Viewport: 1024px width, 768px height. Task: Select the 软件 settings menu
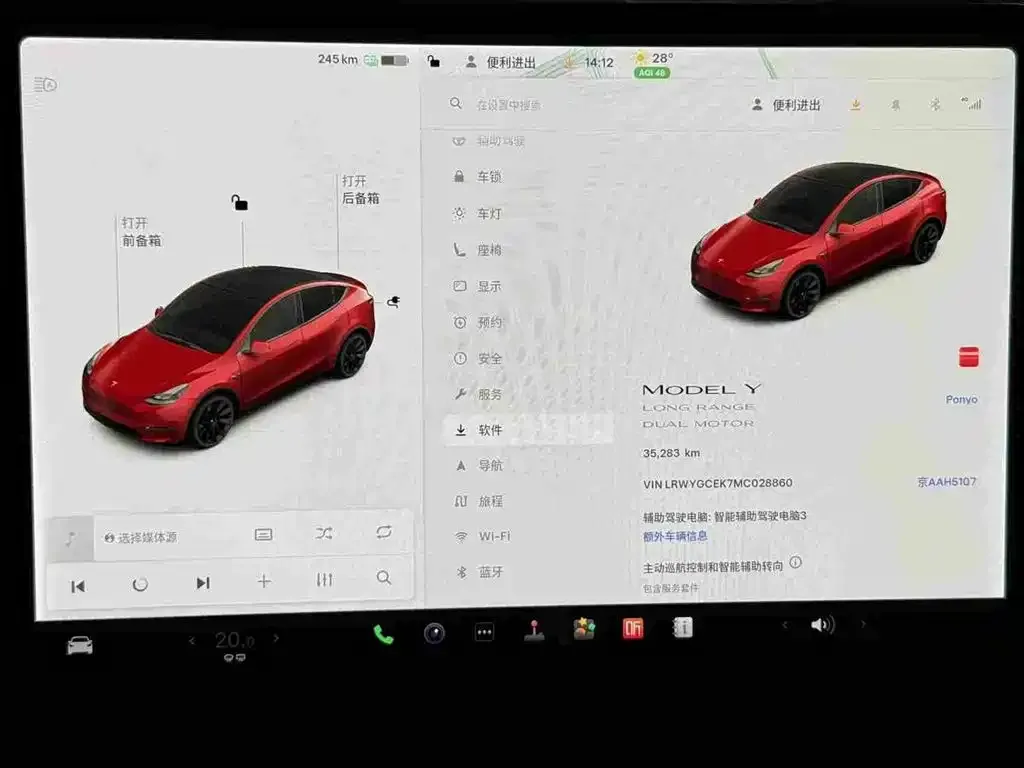point(529,430)
